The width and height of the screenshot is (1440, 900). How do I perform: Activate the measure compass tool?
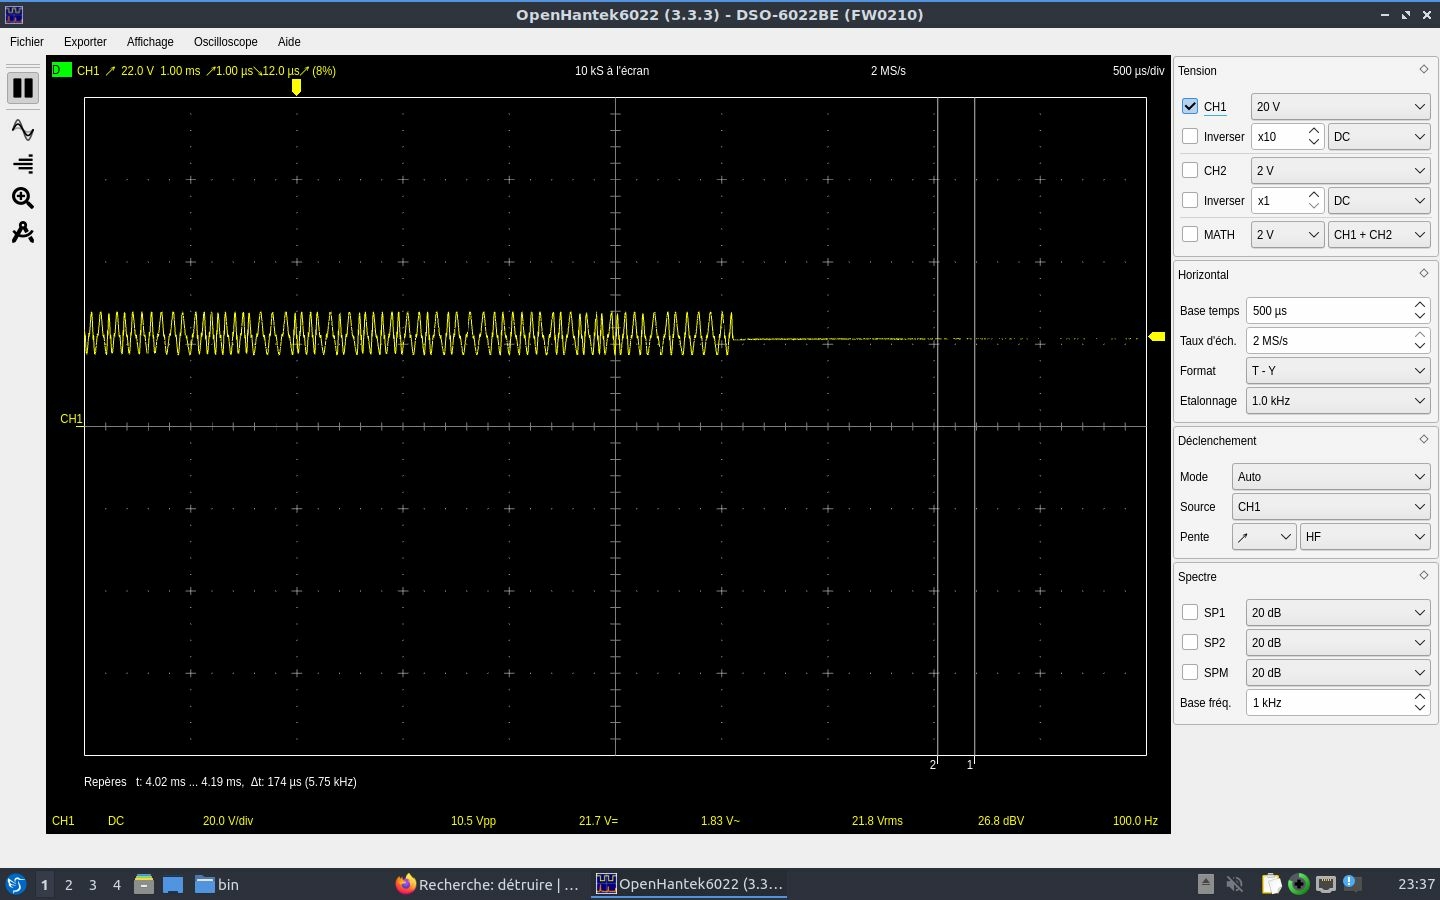(x=22, y=232)
